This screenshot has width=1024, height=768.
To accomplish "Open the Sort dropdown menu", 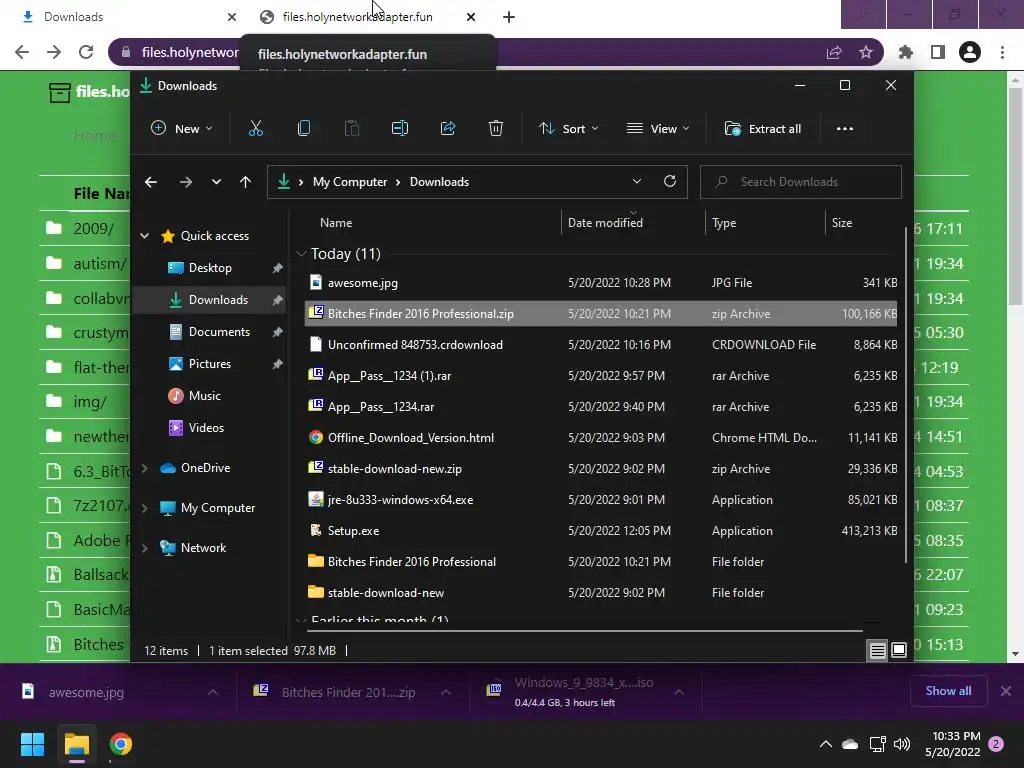I will [568, 129].
